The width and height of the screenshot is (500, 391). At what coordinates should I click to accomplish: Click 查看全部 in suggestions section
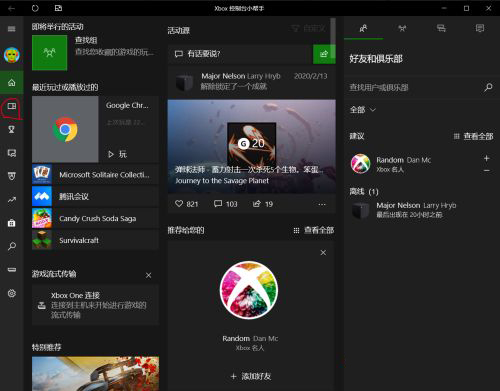[x=473, y=136]
